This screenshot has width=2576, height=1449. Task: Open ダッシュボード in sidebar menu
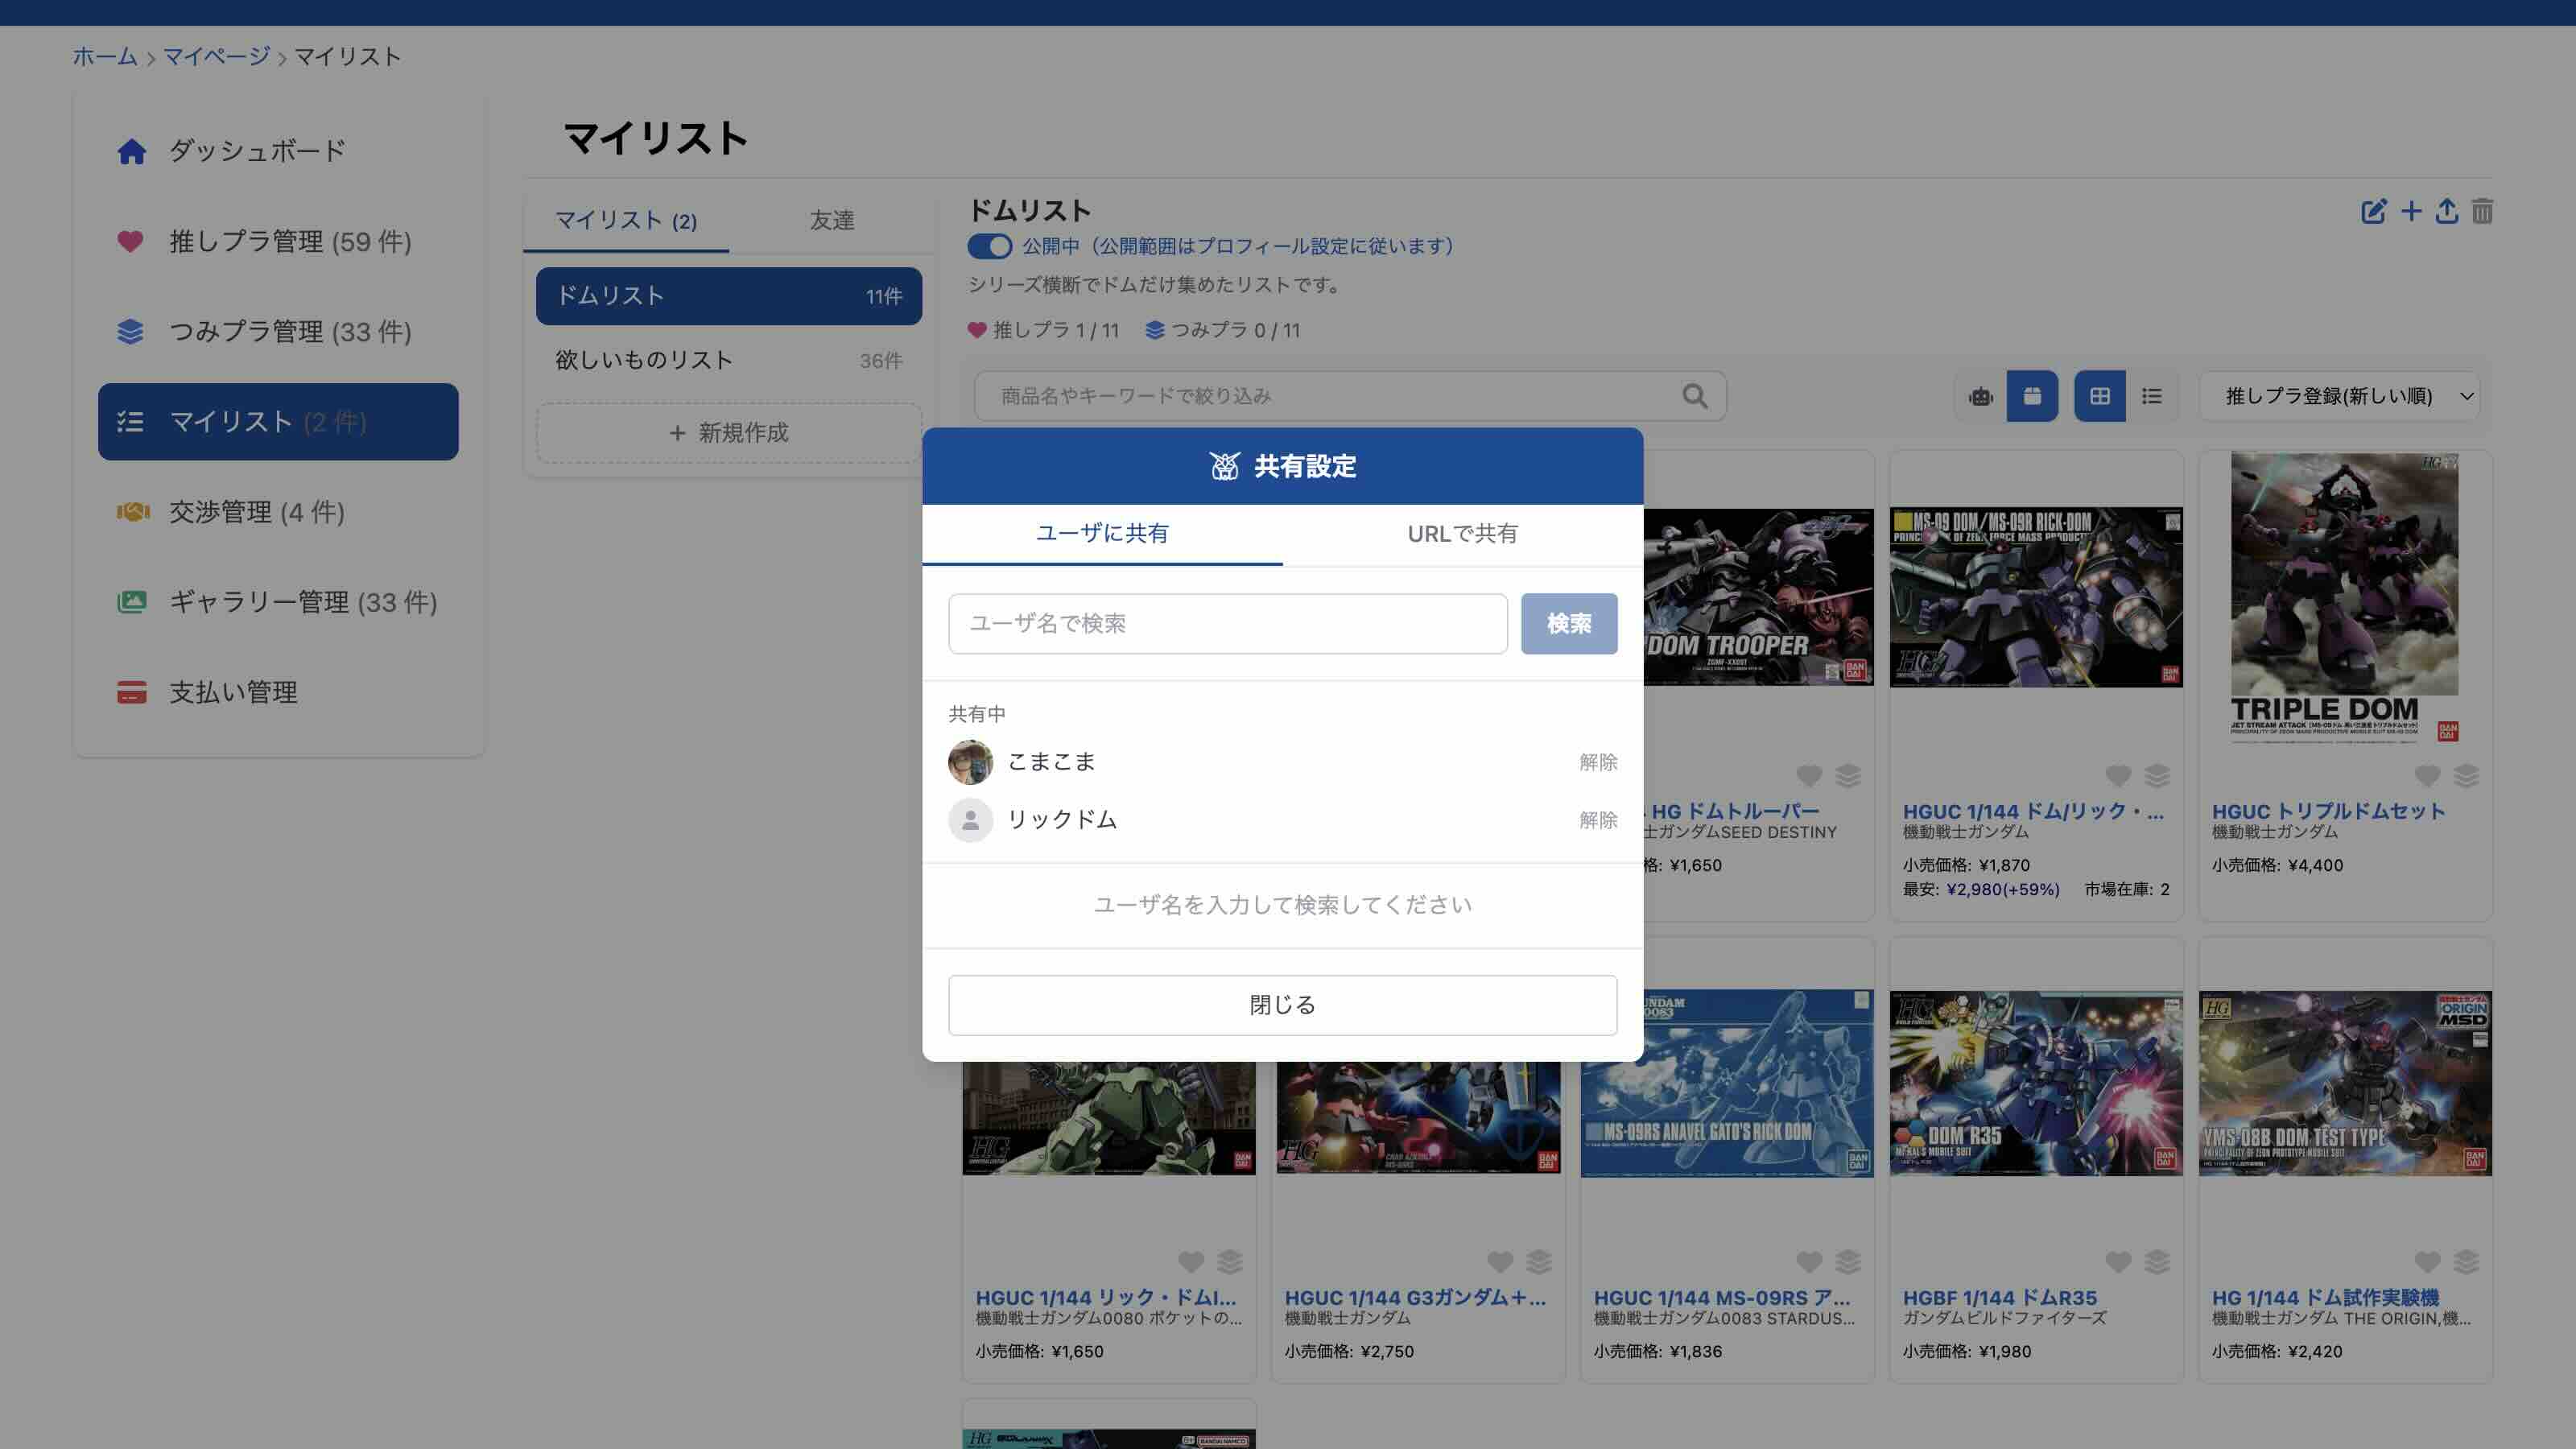[278, 151]
